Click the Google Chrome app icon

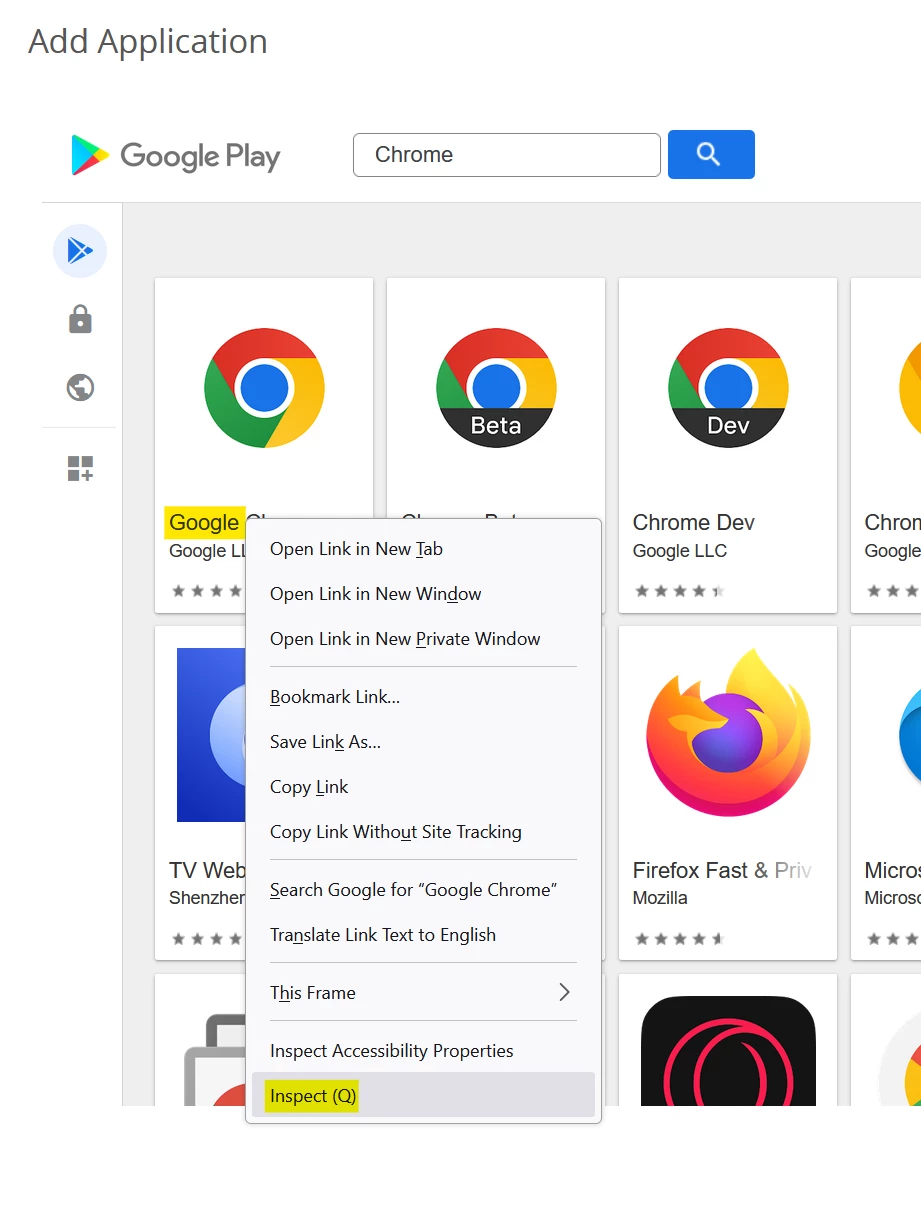(x=264, y=388)
